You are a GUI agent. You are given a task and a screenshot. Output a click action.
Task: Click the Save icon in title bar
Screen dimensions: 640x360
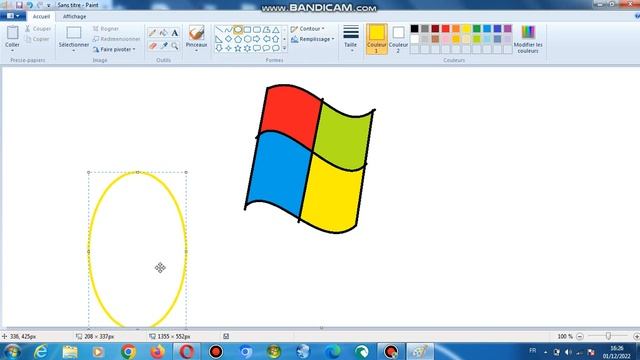(x=19, y=5)
